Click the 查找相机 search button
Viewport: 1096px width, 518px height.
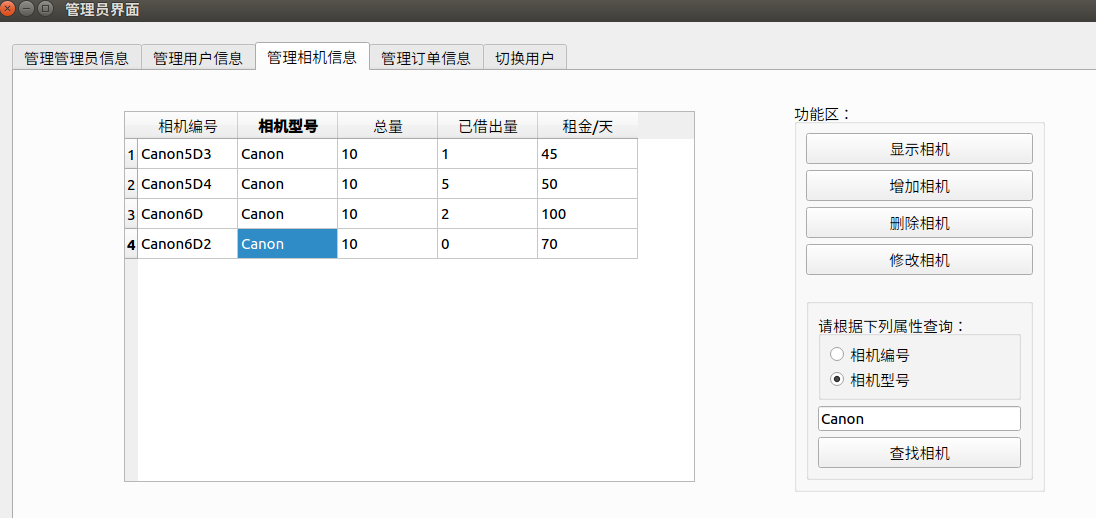[919, 453]
